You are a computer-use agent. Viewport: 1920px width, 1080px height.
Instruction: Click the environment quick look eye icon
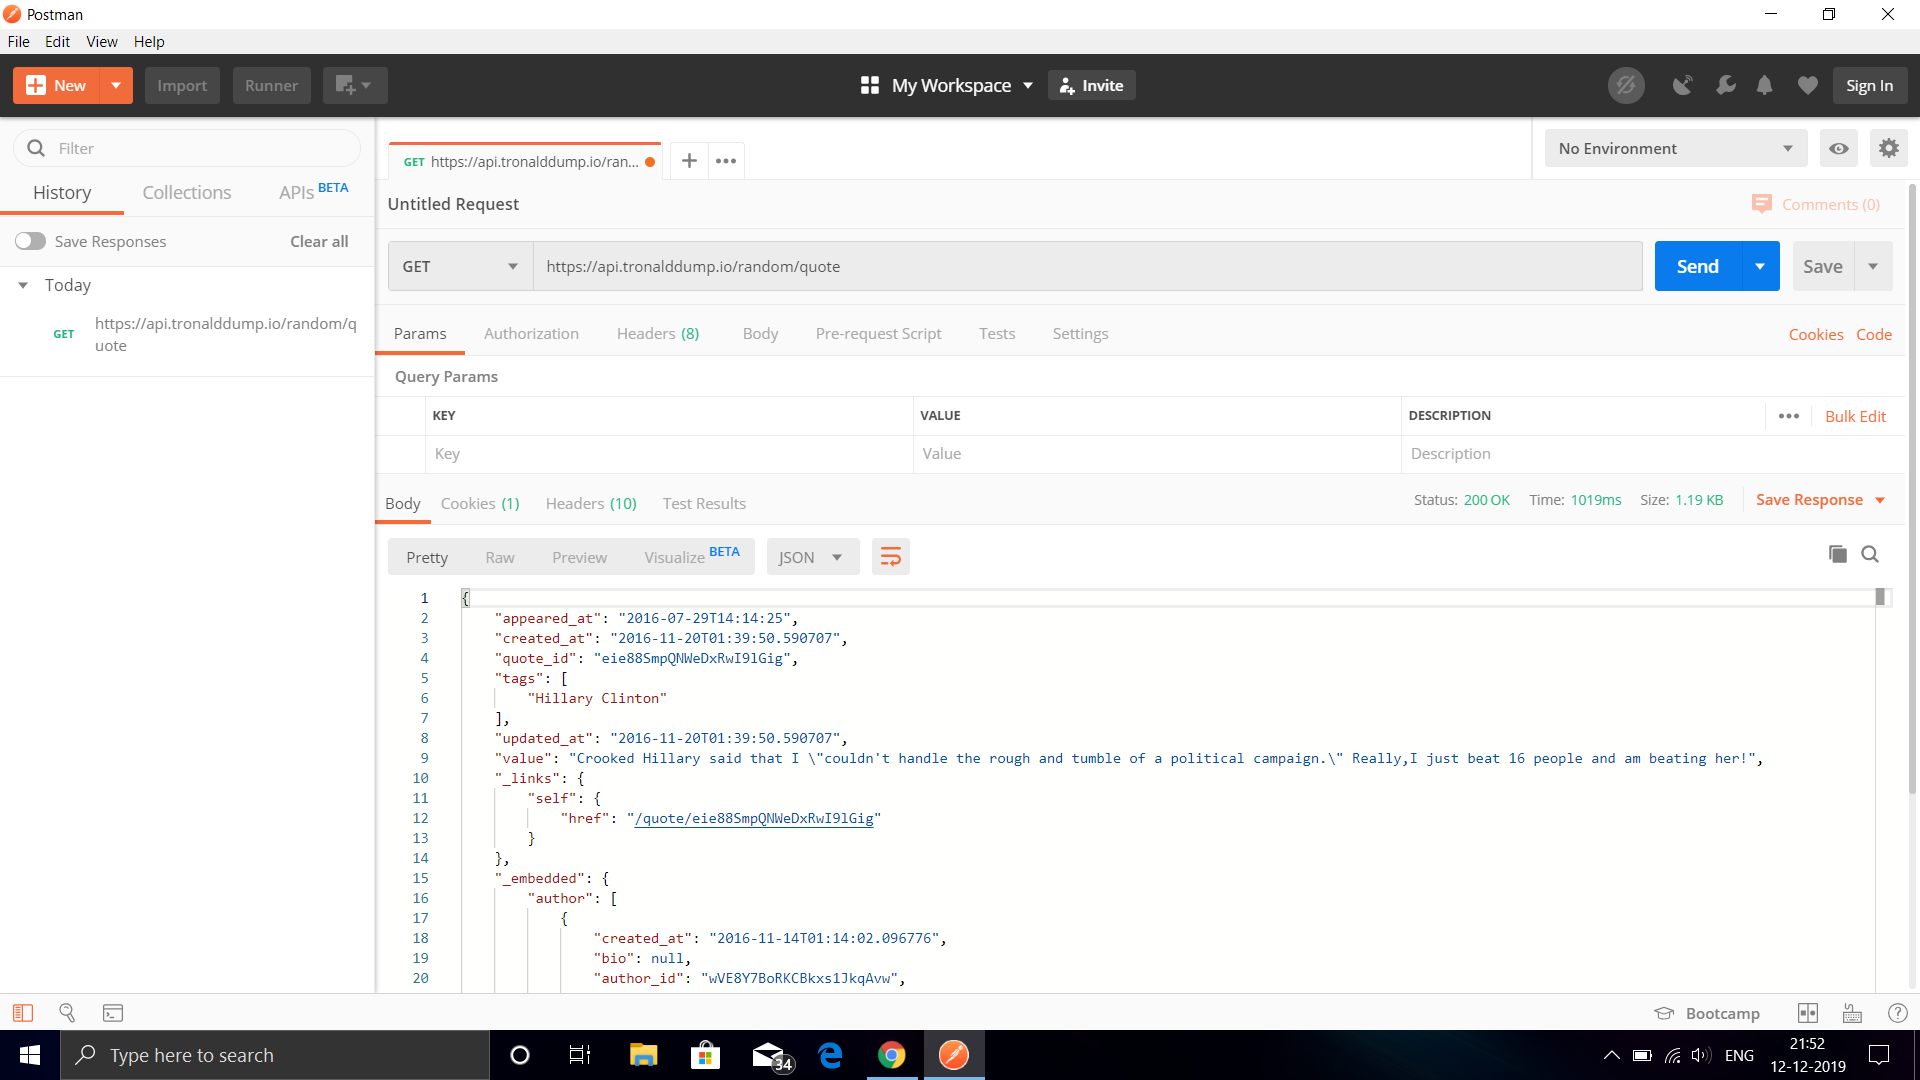pyautogui.click(x=1838, y=148)
